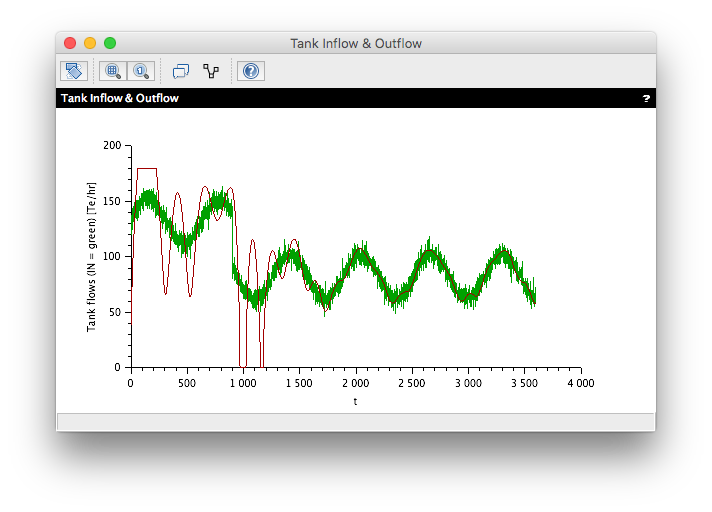Click the y-axis label Tank flows (IN = green)

[x=91, y=257]
